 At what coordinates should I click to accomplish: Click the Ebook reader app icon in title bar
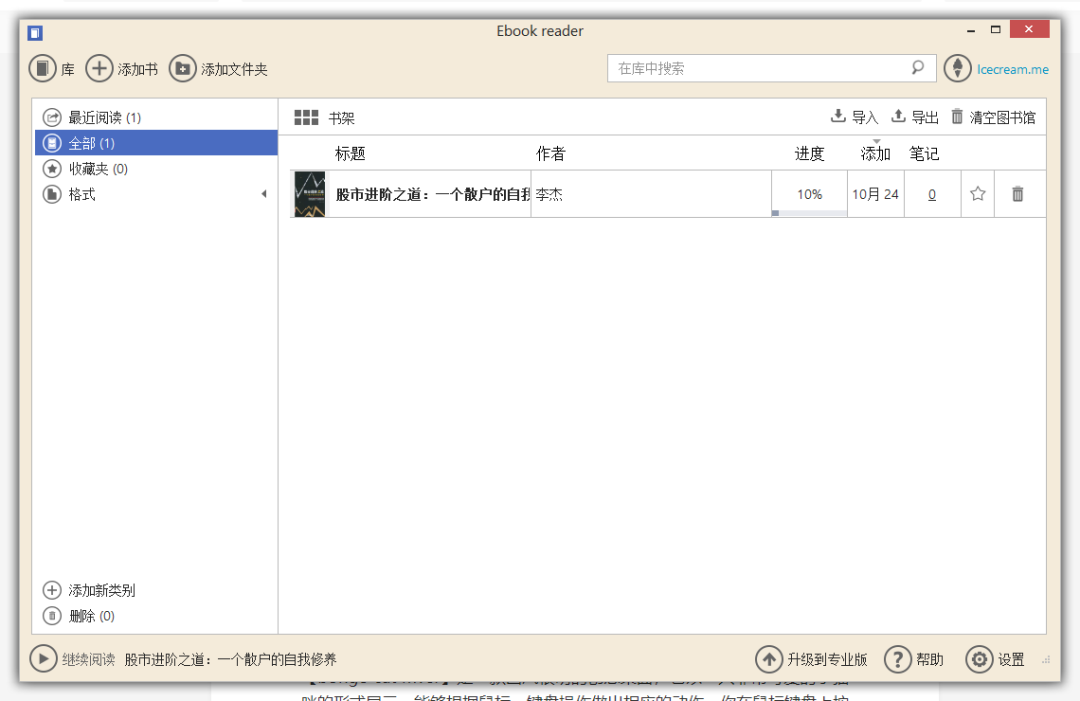pos(35,32)
